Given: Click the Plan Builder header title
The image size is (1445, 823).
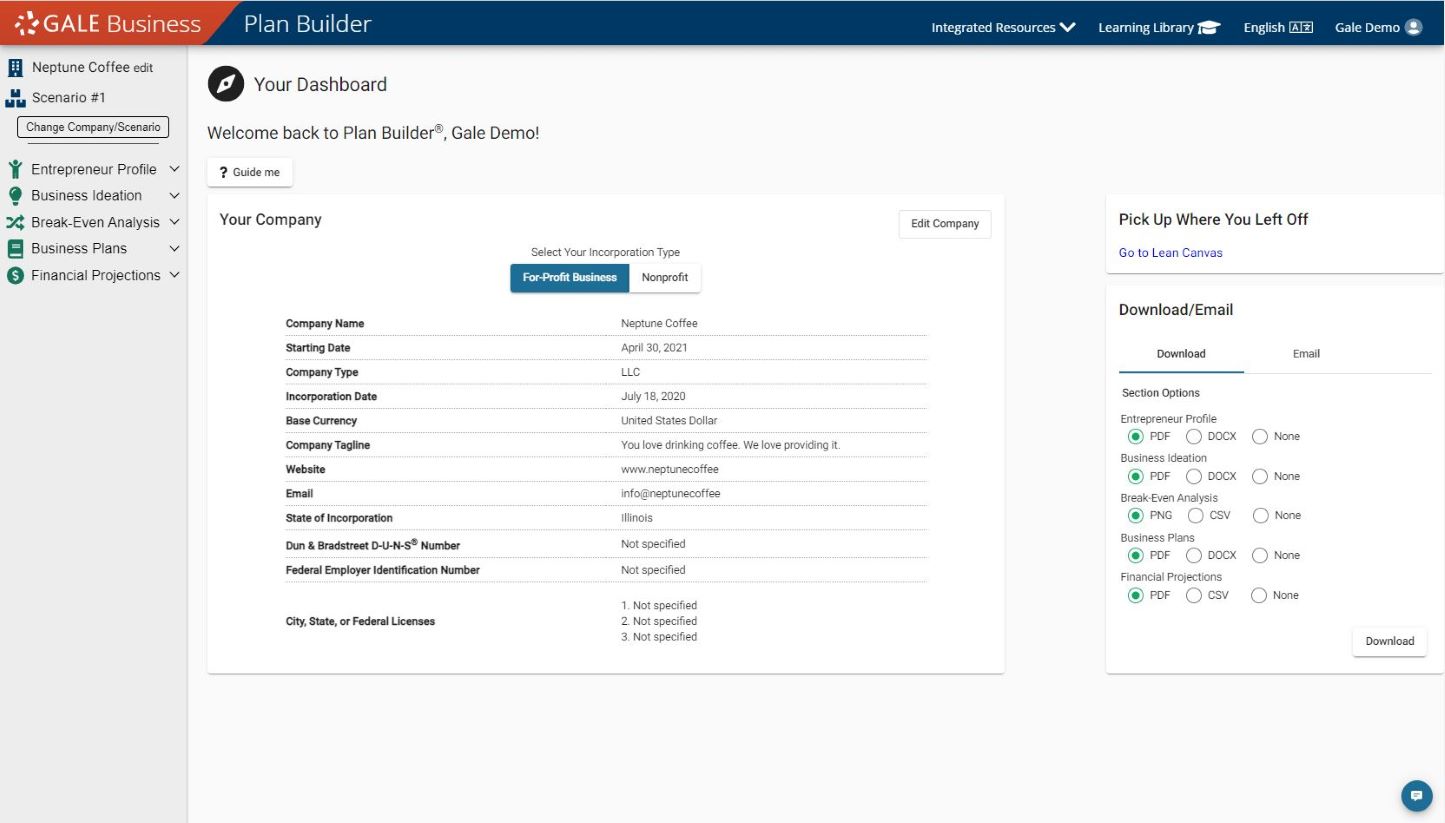Looking at the screenshot, I should [x=308, y=24].
